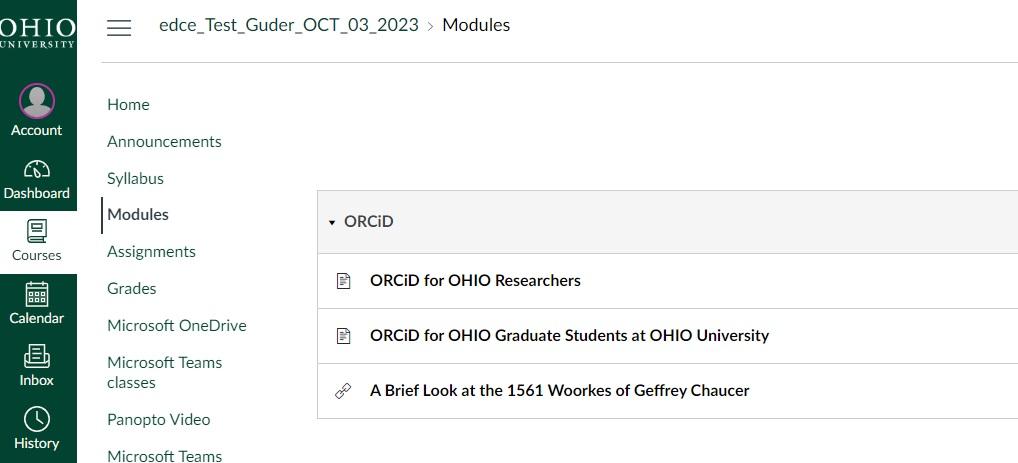Click page icon beside ORCiD for OHIO Researchers
The image size is (1018, 463).
[343, 281]
